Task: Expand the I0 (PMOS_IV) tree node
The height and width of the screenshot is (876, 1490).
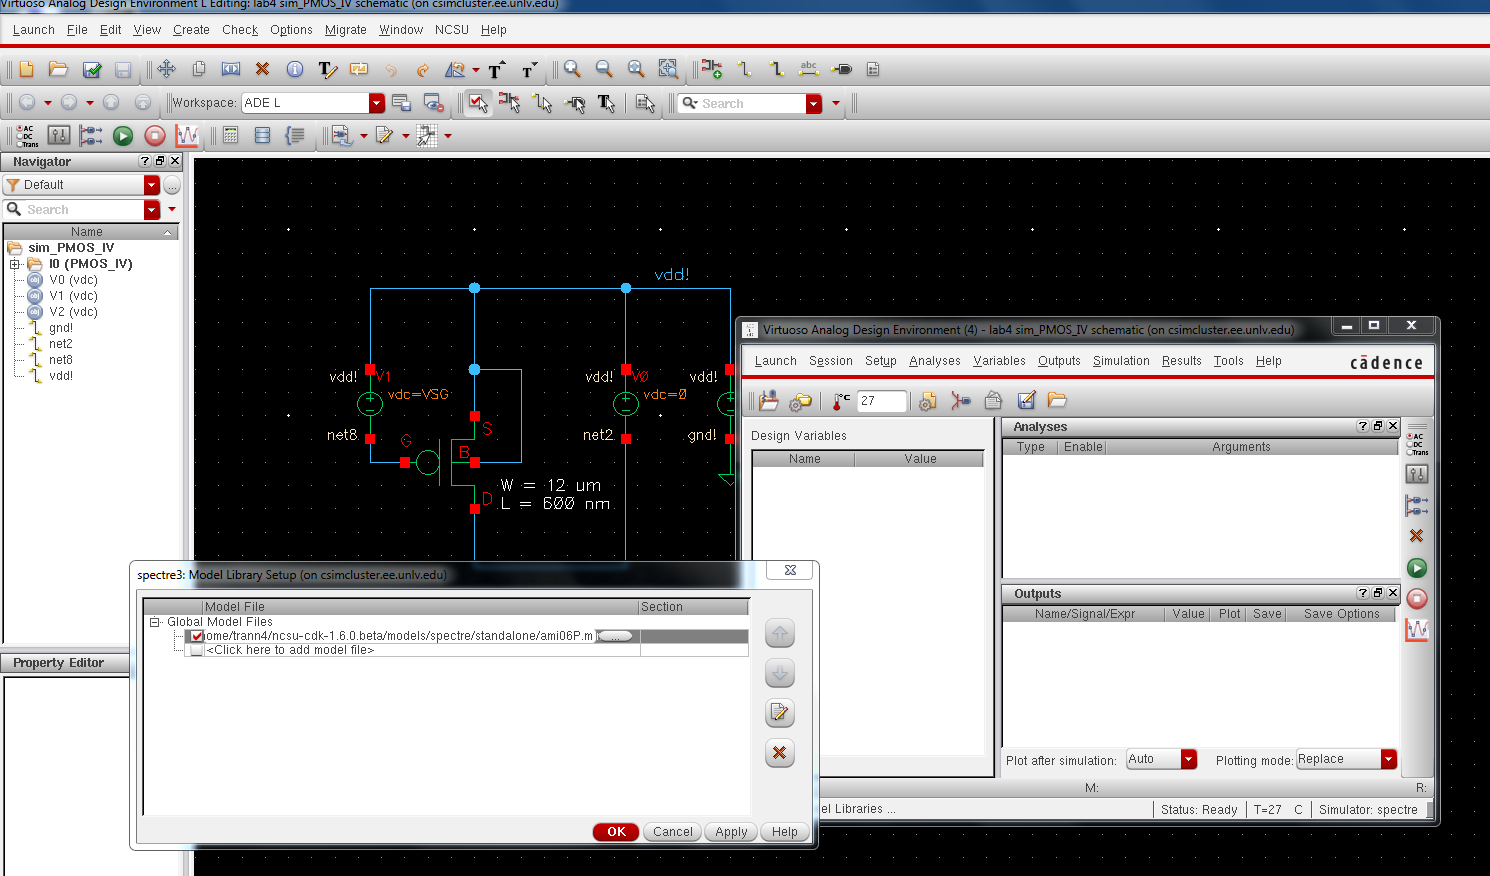Action: click(15, 264)
